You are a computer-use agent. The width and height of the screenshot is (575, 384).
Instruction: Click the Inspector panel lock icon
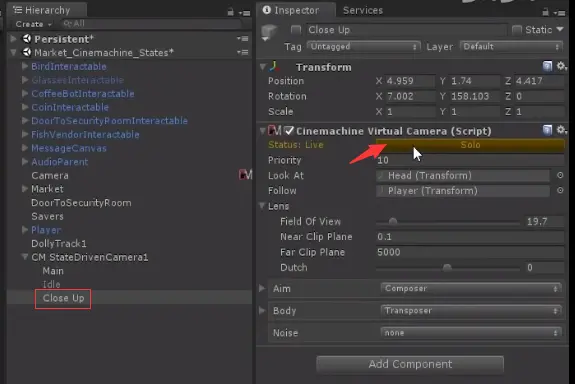point(546,12)
